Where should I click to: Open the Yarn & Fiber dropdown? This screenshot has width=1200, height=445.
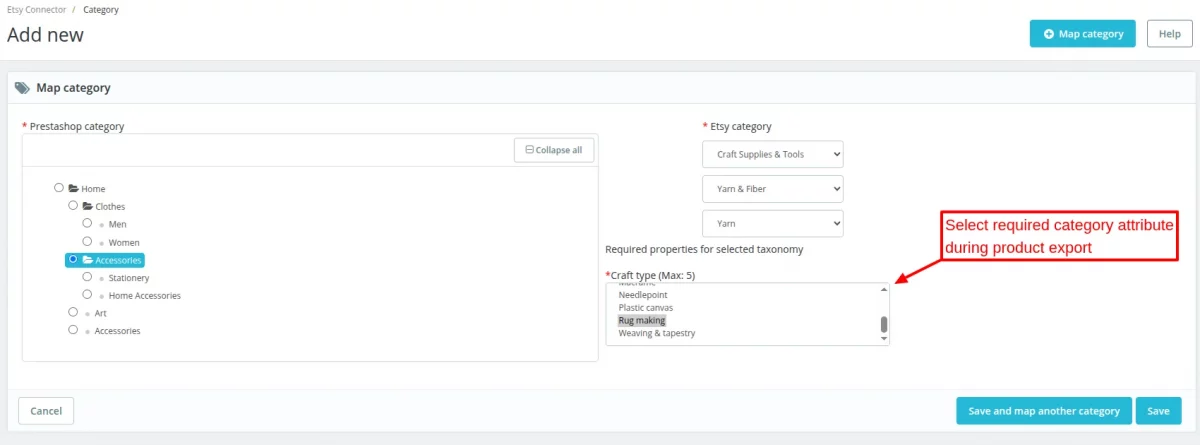pos(772,188)
